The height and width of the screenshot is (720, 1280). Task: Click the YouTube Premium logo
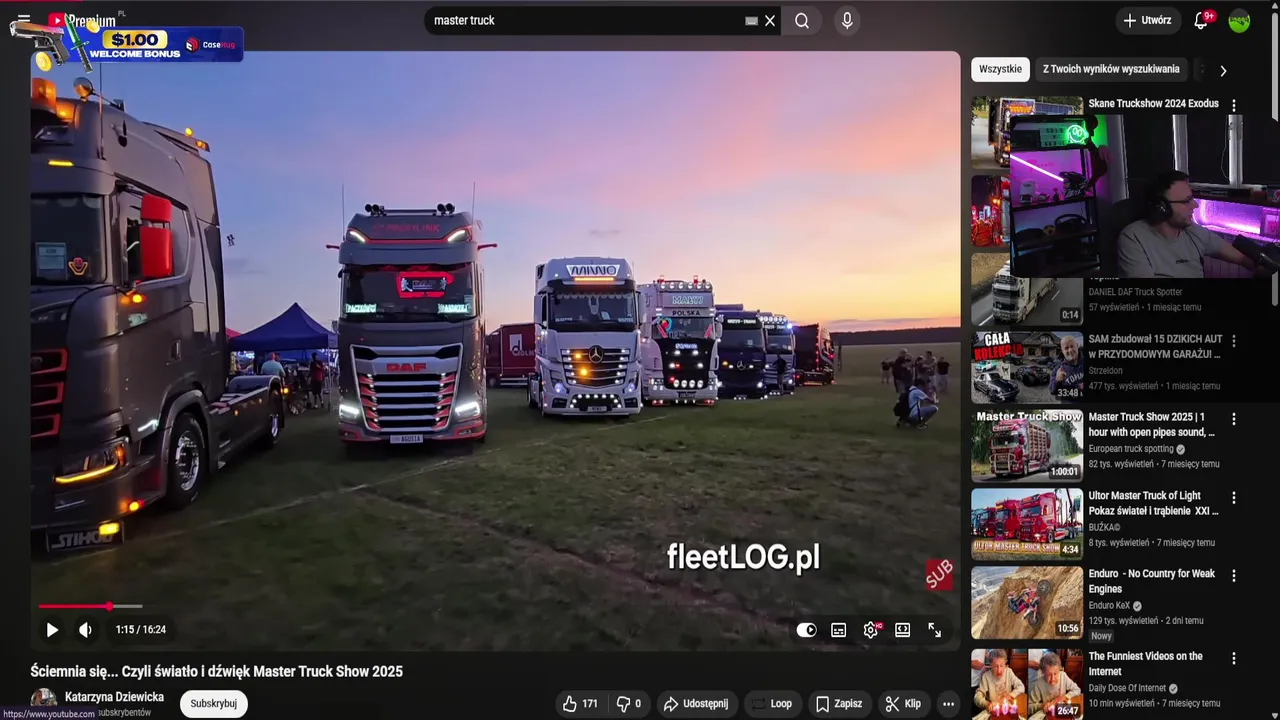click(84, 20)
